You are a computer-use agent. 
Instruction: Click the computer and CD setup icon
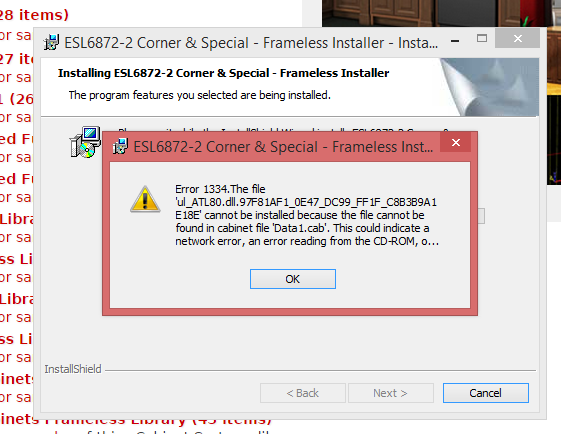[x=85, y=142]
